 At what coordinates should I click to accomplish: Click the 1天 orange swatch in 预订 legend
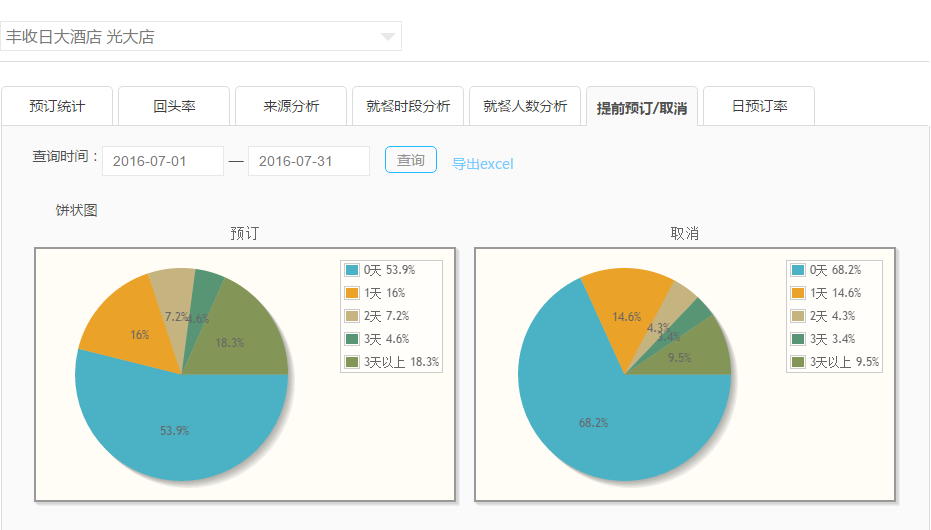tap(352, 293)
